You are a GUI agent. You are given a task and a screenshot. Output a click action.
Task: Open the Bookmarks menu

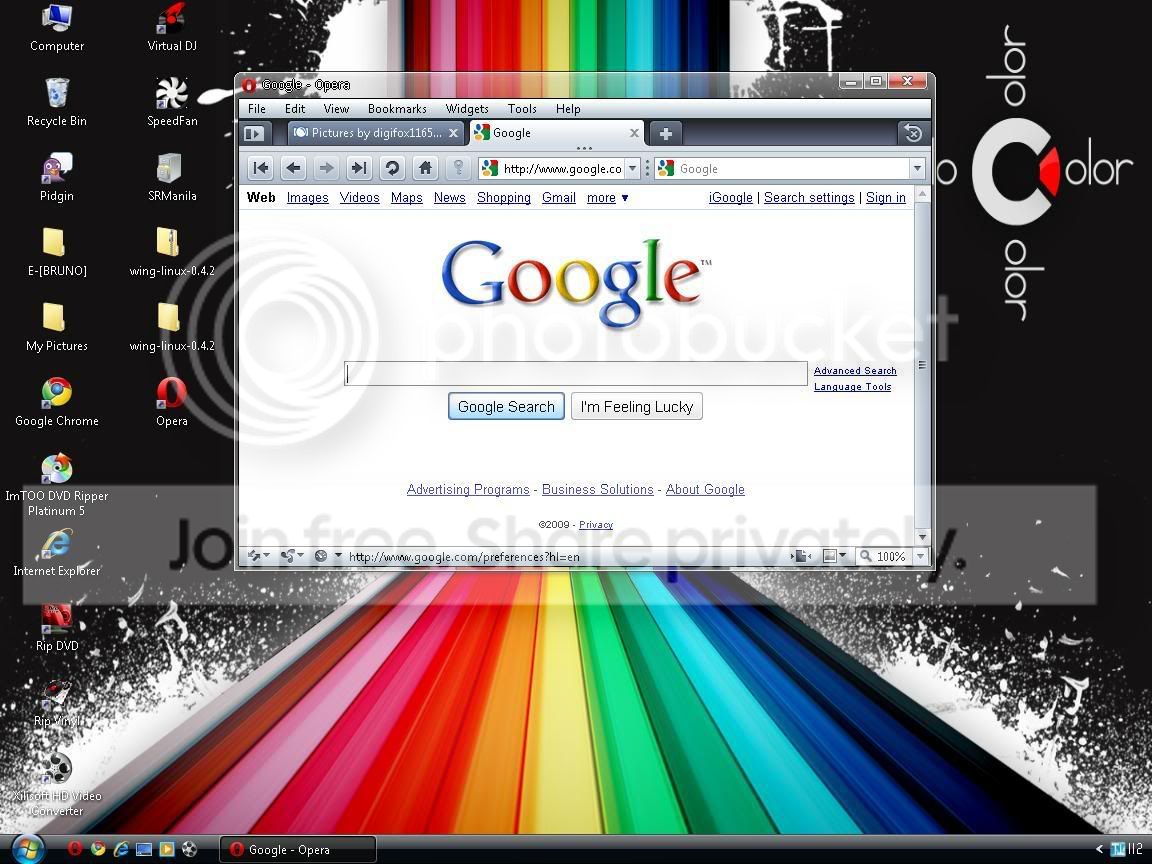(397, 109)
